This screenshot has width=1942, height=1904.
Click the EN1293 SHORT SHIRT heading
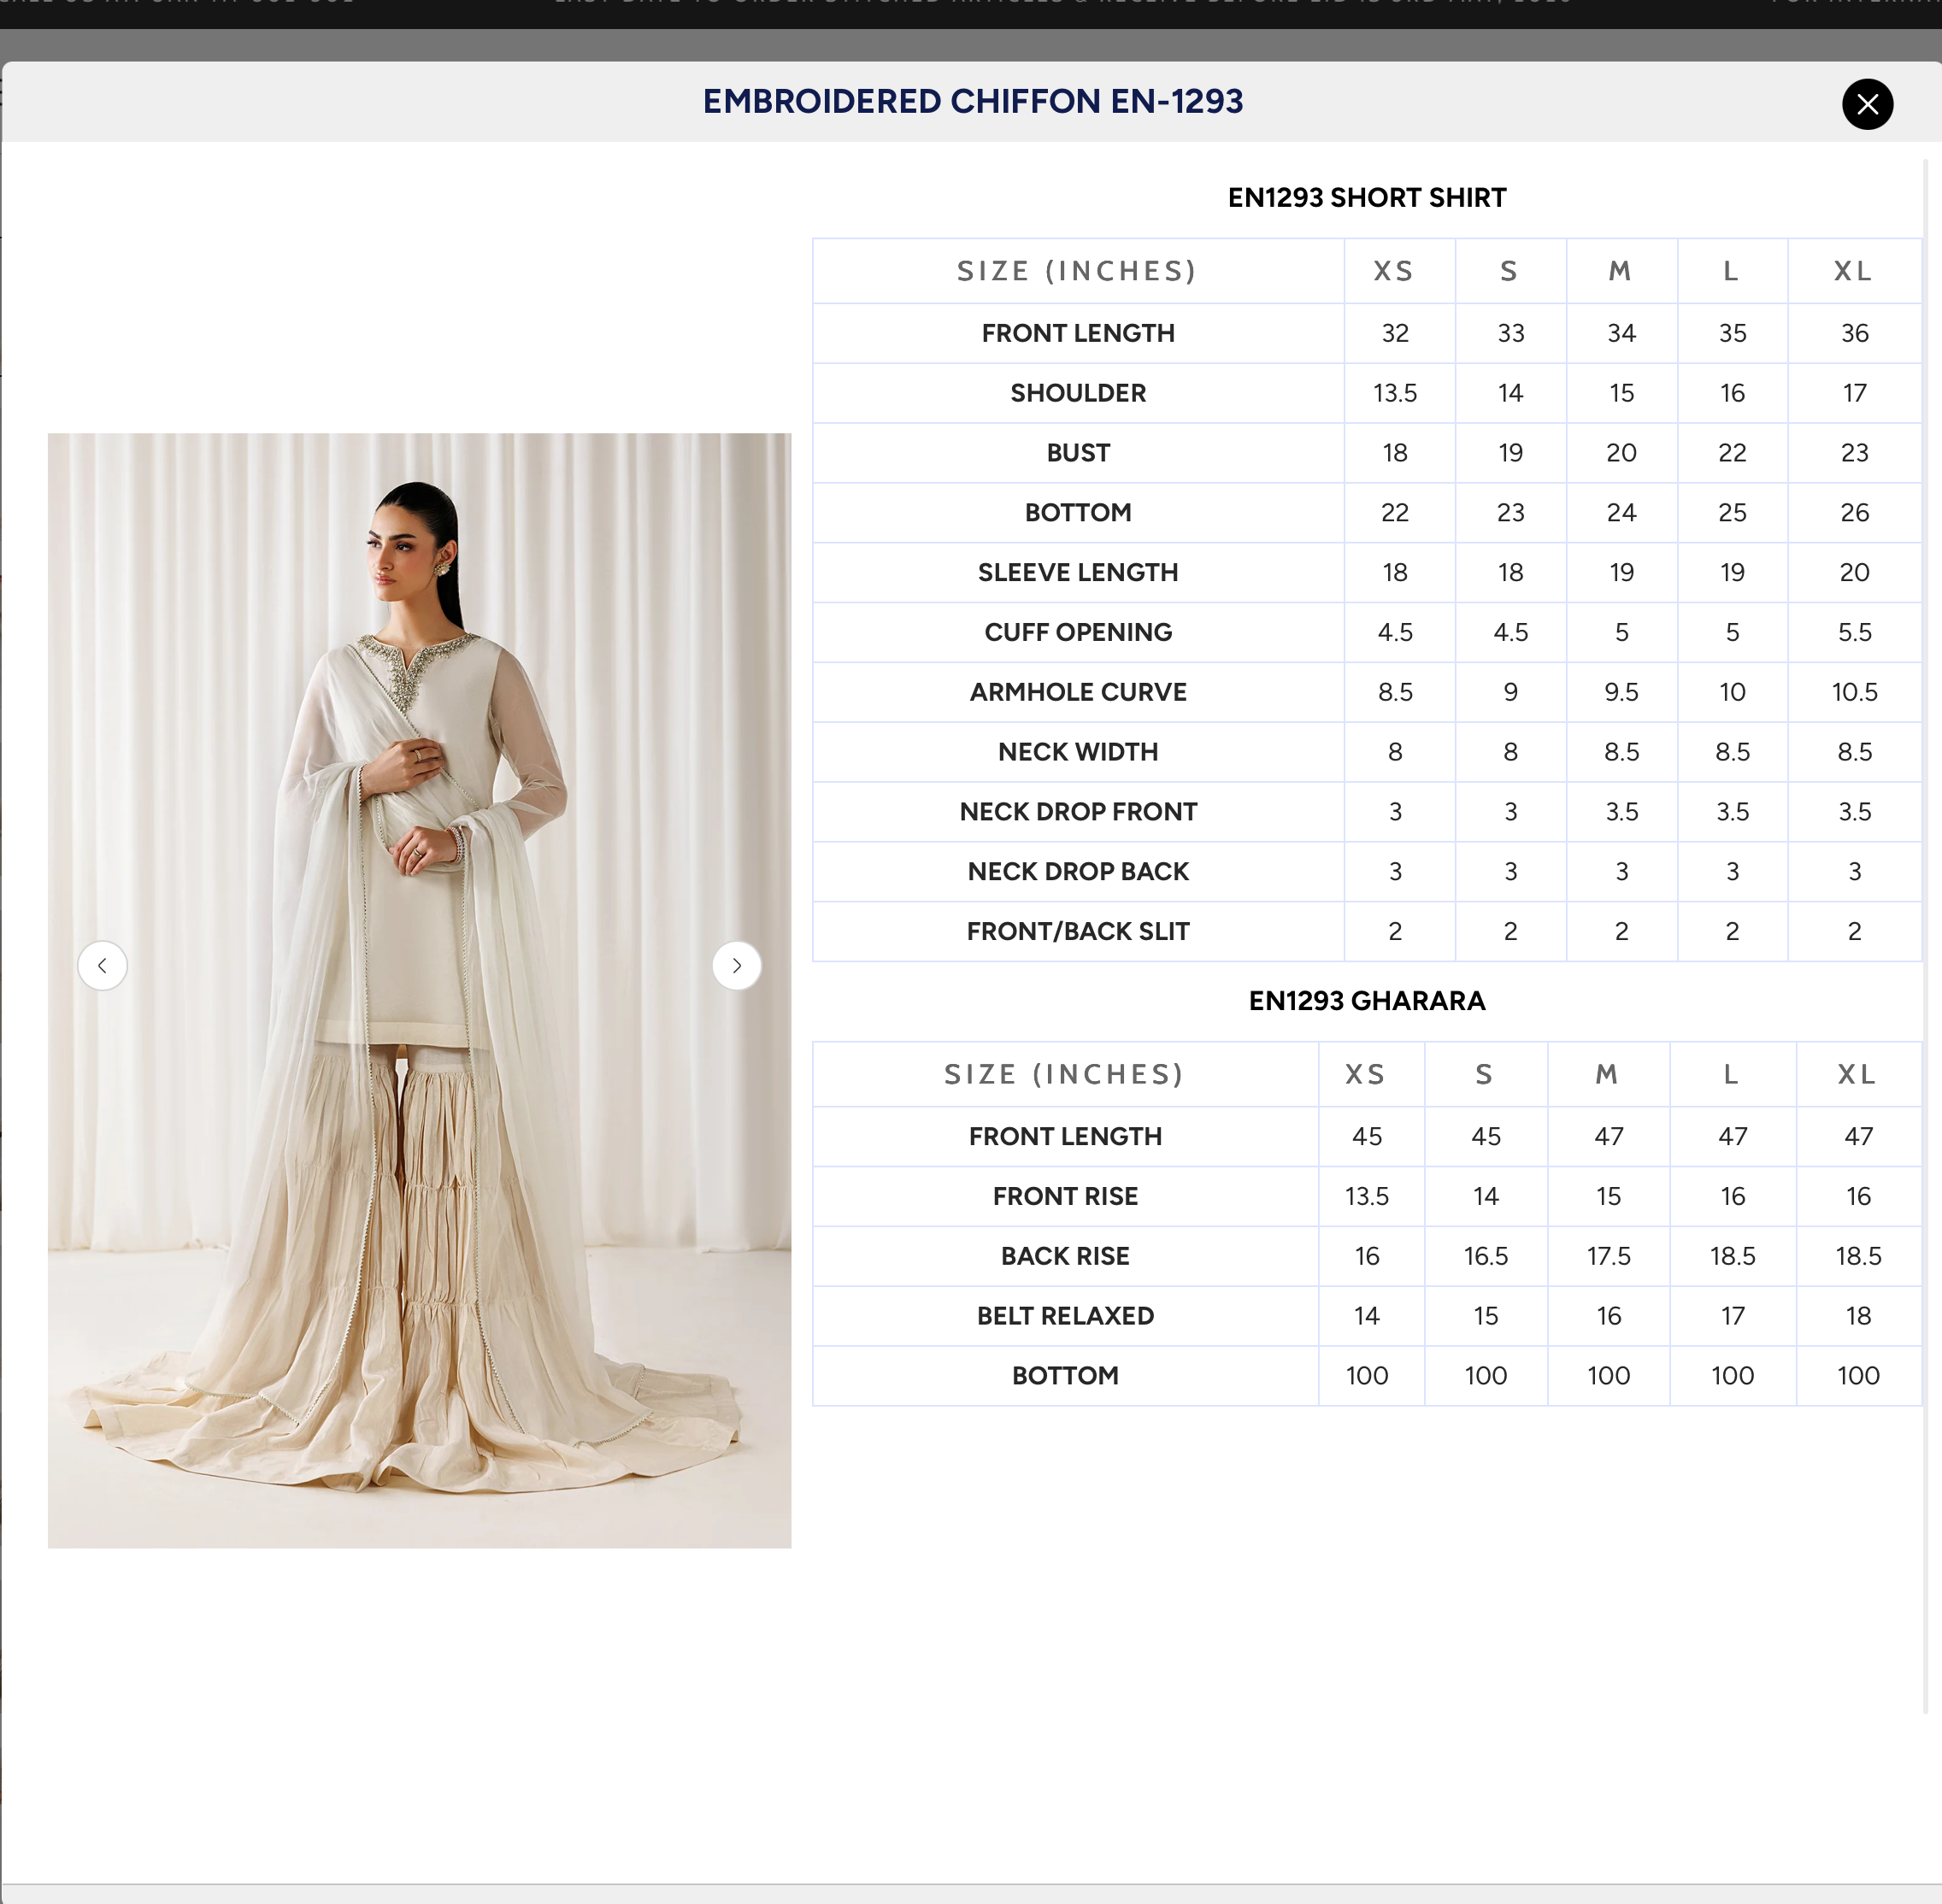click(1367, 198)
